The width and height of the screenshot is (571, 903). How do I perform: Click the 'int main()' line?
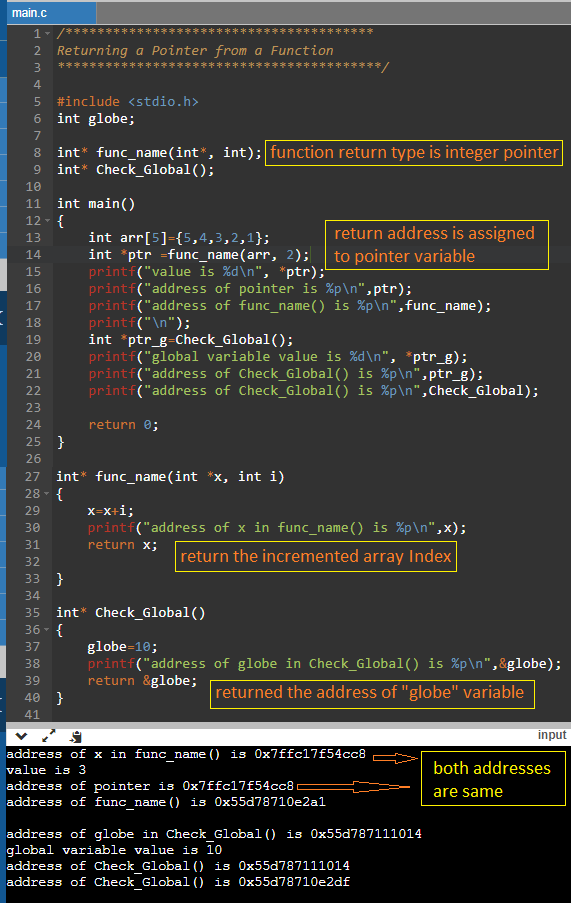pyautogui.click(x=96, y=204)
